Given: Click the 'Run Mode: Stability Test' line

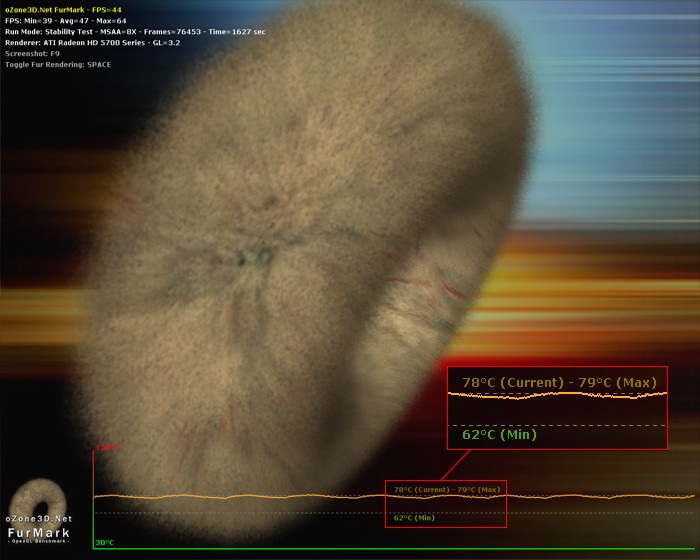Looking at the screenshot, I should (135, 32).
